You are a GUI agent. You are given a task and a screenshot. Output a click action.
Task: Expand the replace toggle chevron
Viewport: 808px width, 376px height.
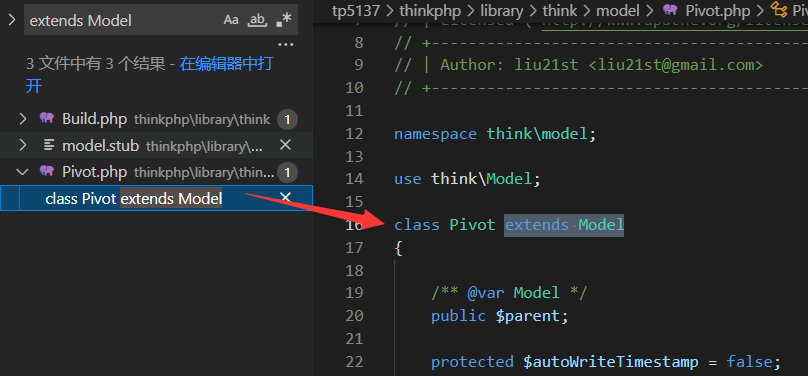(12, 20)
